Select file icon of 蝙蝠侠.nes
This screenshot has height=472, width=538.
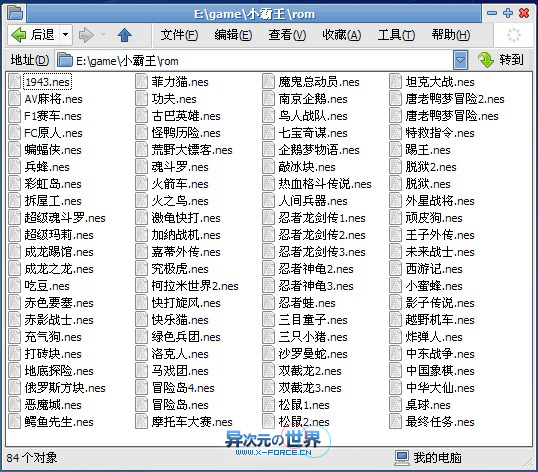[14, 150]
